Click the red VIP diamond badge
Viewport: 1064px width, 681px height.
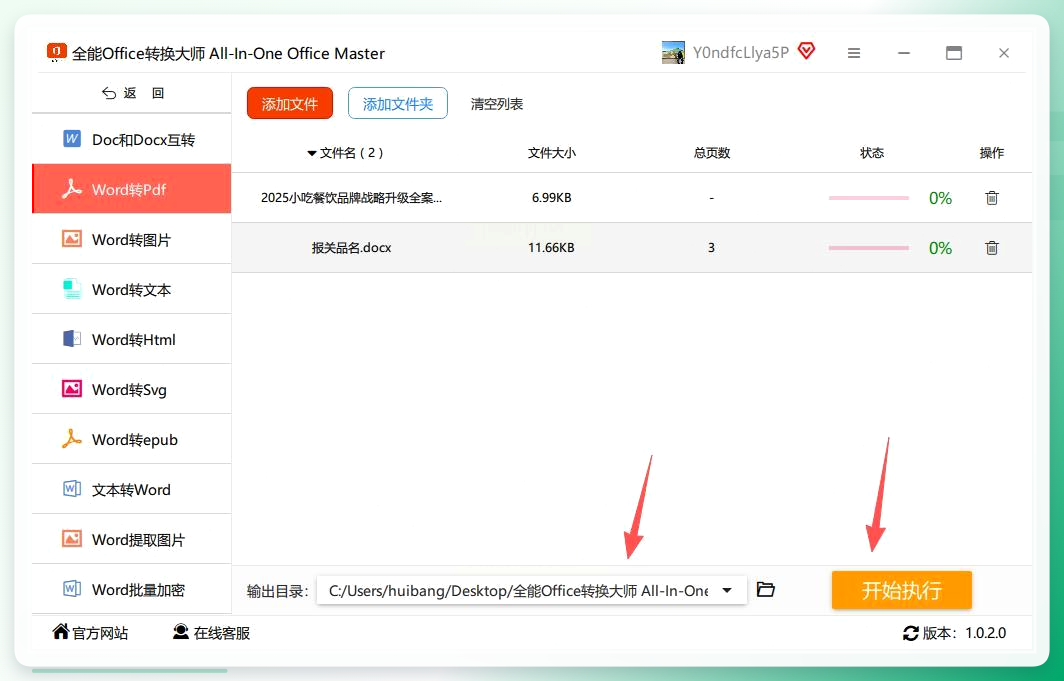coord(806,51)
